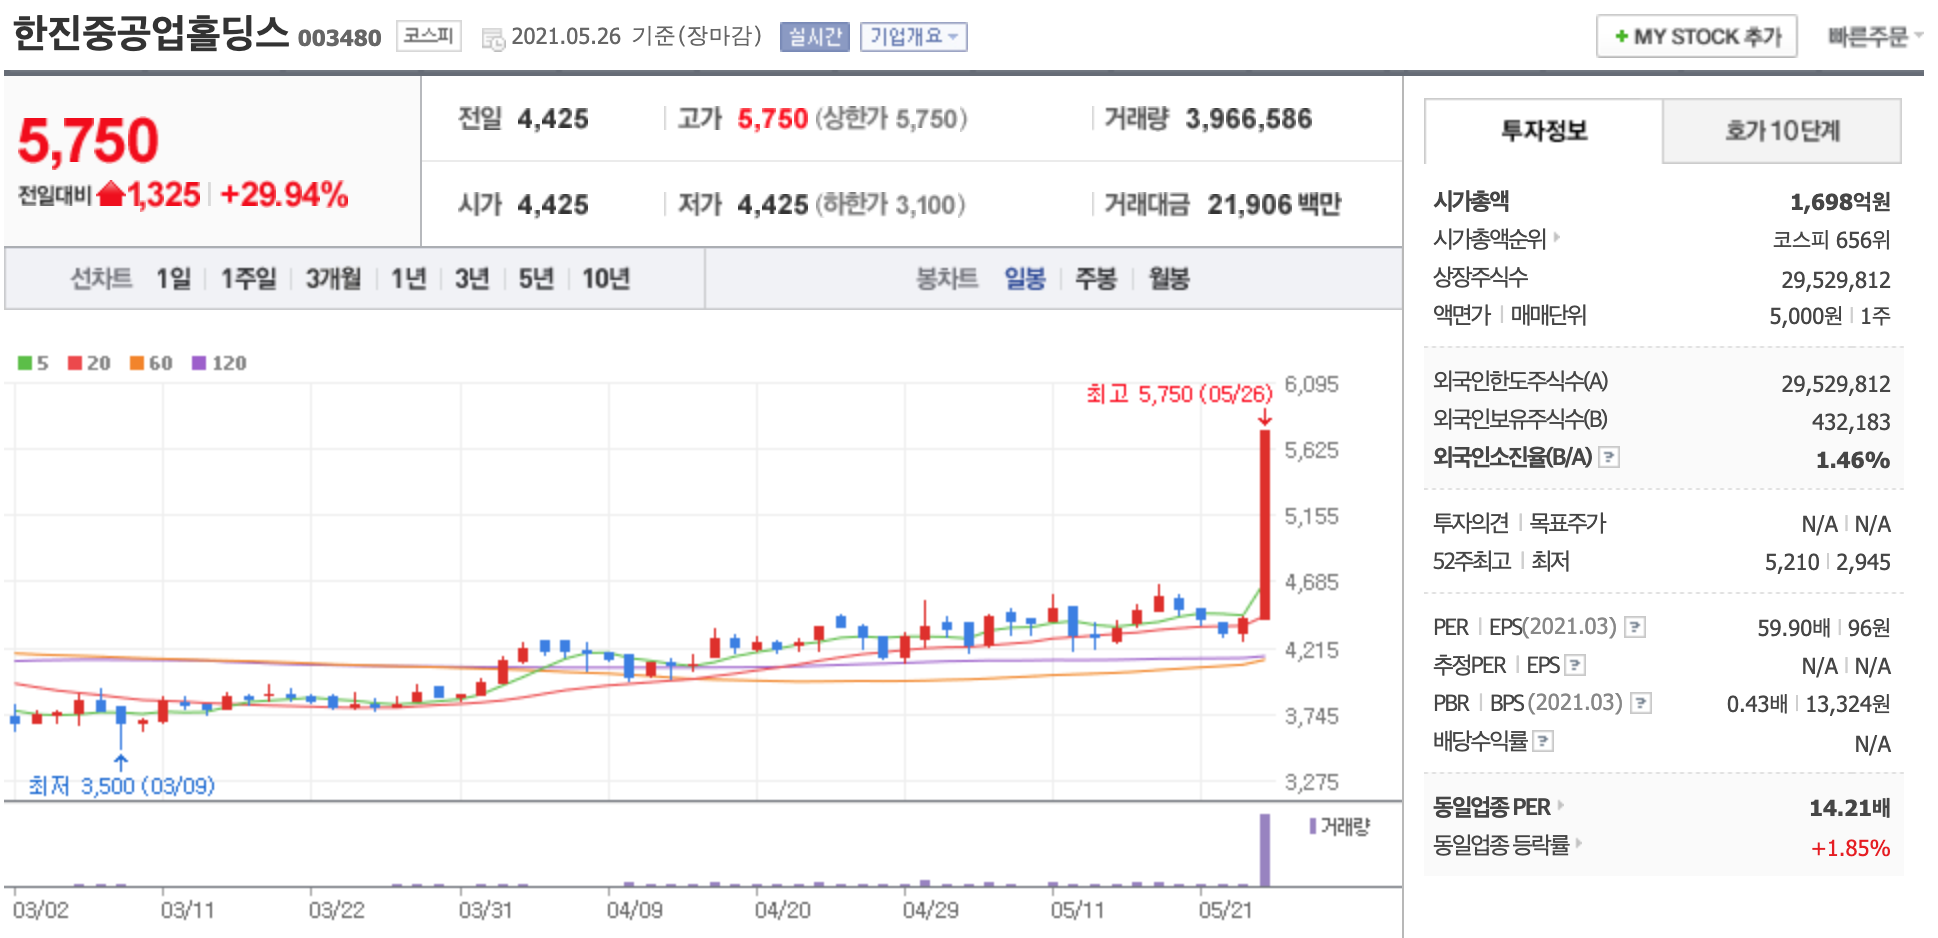
Task: Open the 기업개요 dropdown
Action: pos(913,37)
